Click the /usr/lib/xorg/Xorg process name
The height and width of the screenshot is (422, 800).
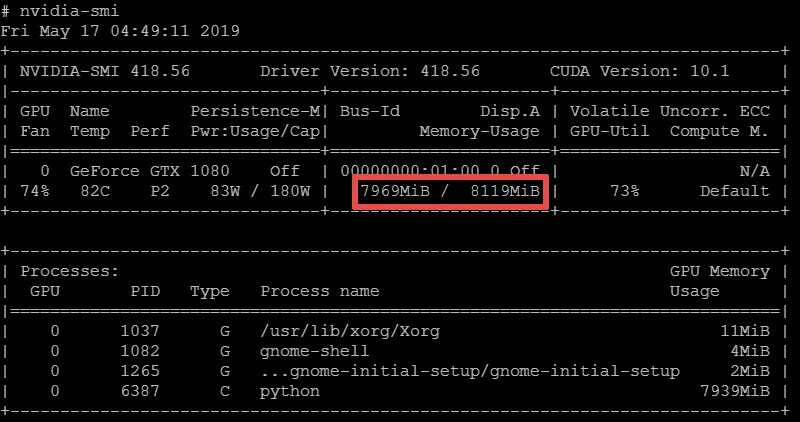pyautogui.click(x=350, y=332)
